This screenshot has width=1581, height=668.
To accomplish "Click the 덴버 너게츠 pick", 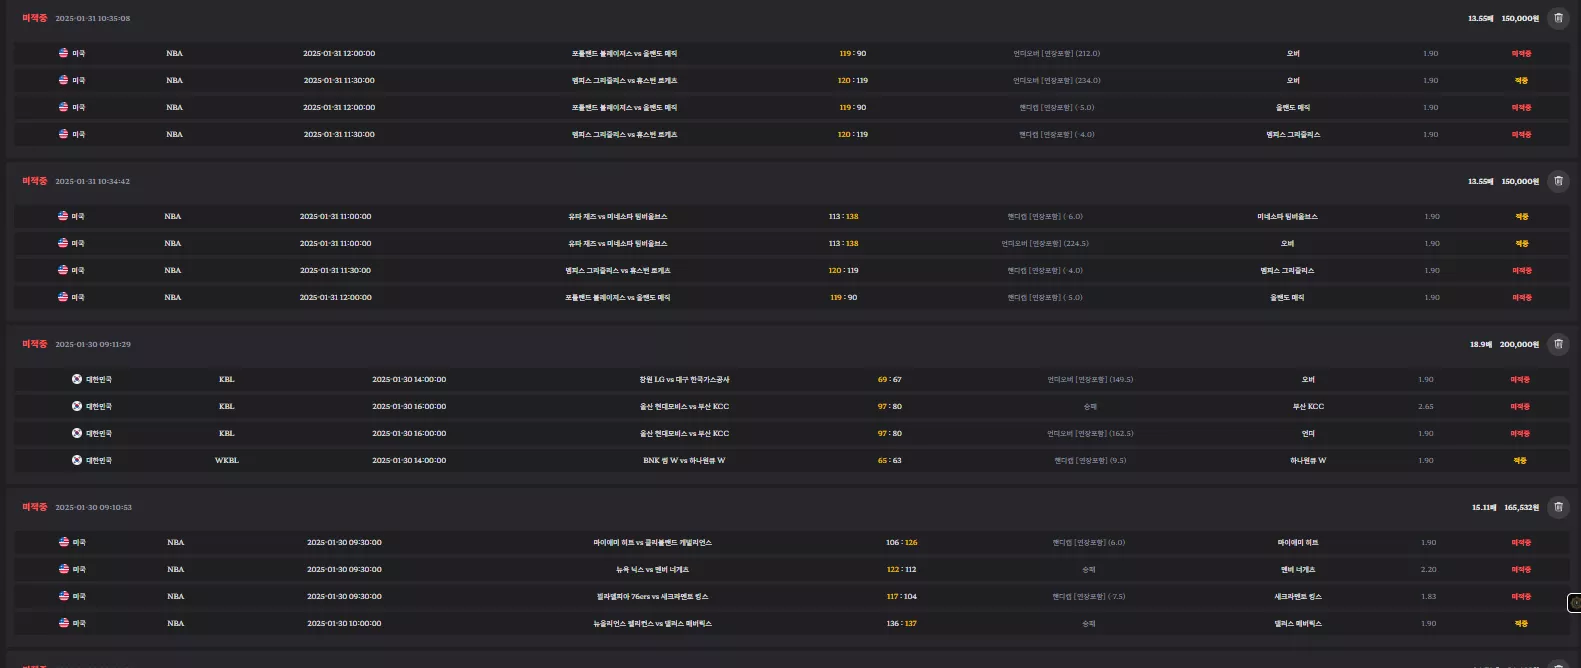I will click(x=1298, y=570).
